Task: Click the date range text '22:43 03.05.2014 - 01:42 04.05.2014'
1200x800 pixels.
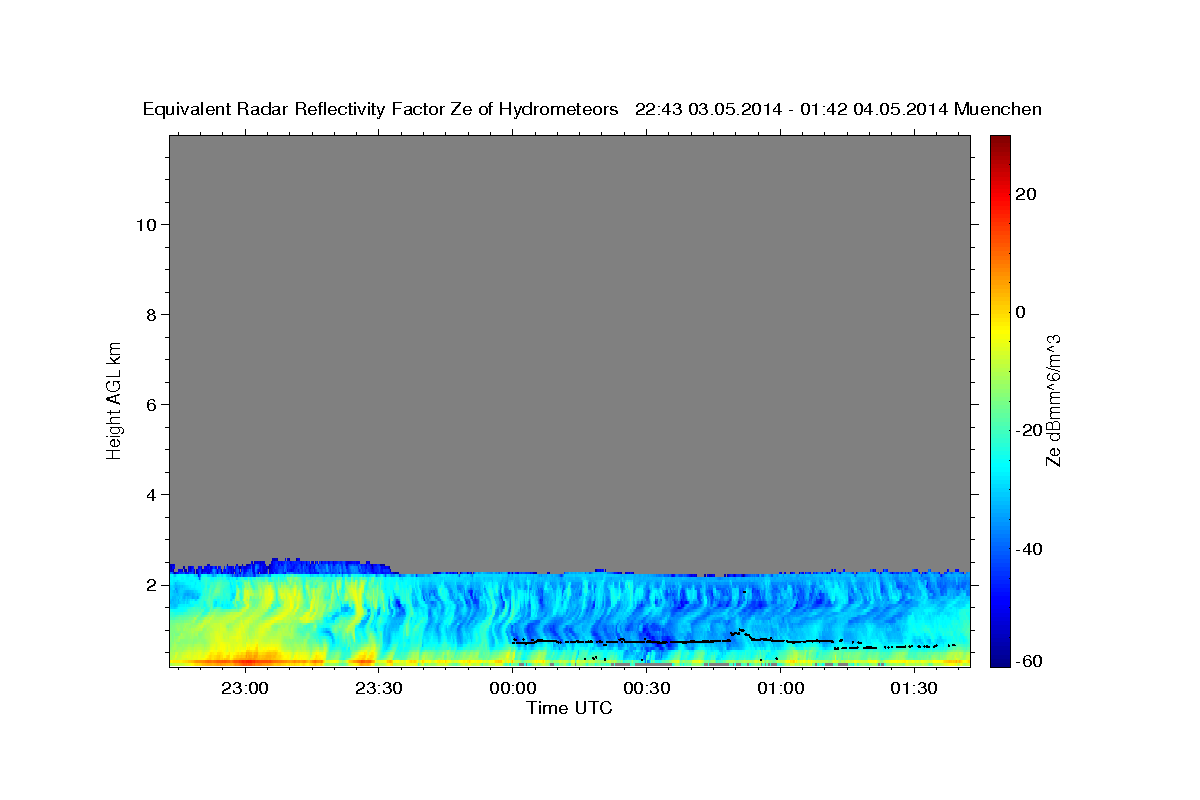Action: click(x=792, y=110)
